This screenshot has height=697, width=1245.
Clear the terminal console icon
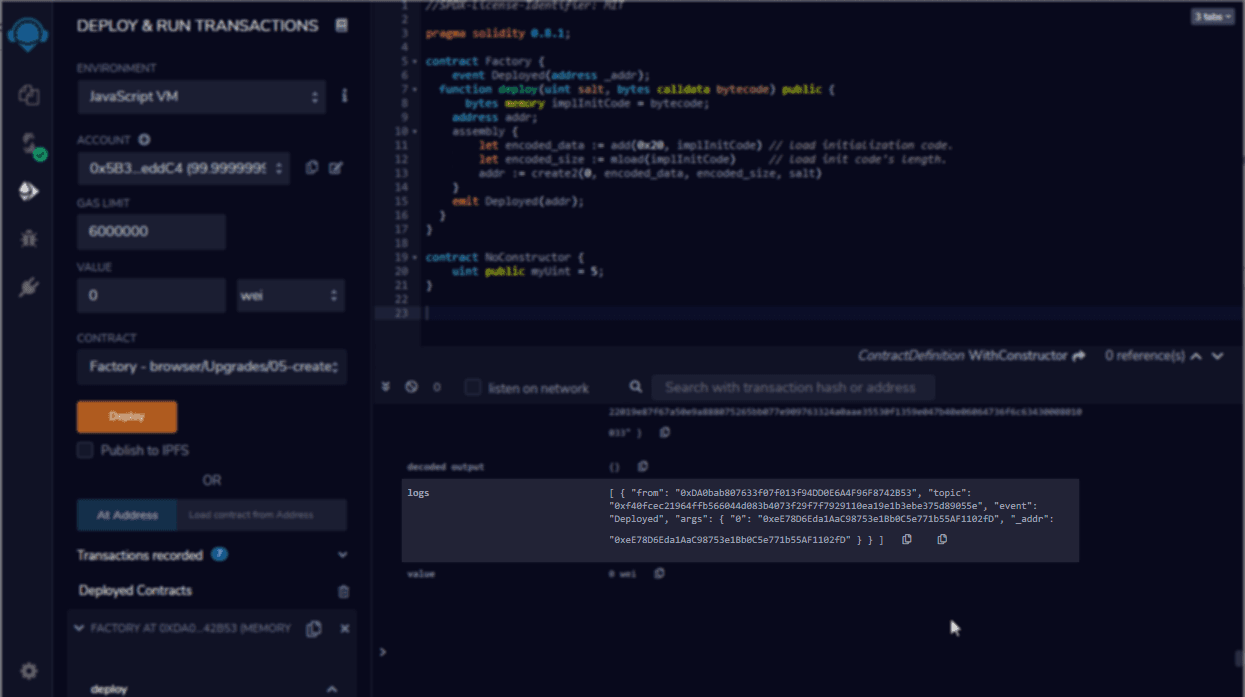411,387
